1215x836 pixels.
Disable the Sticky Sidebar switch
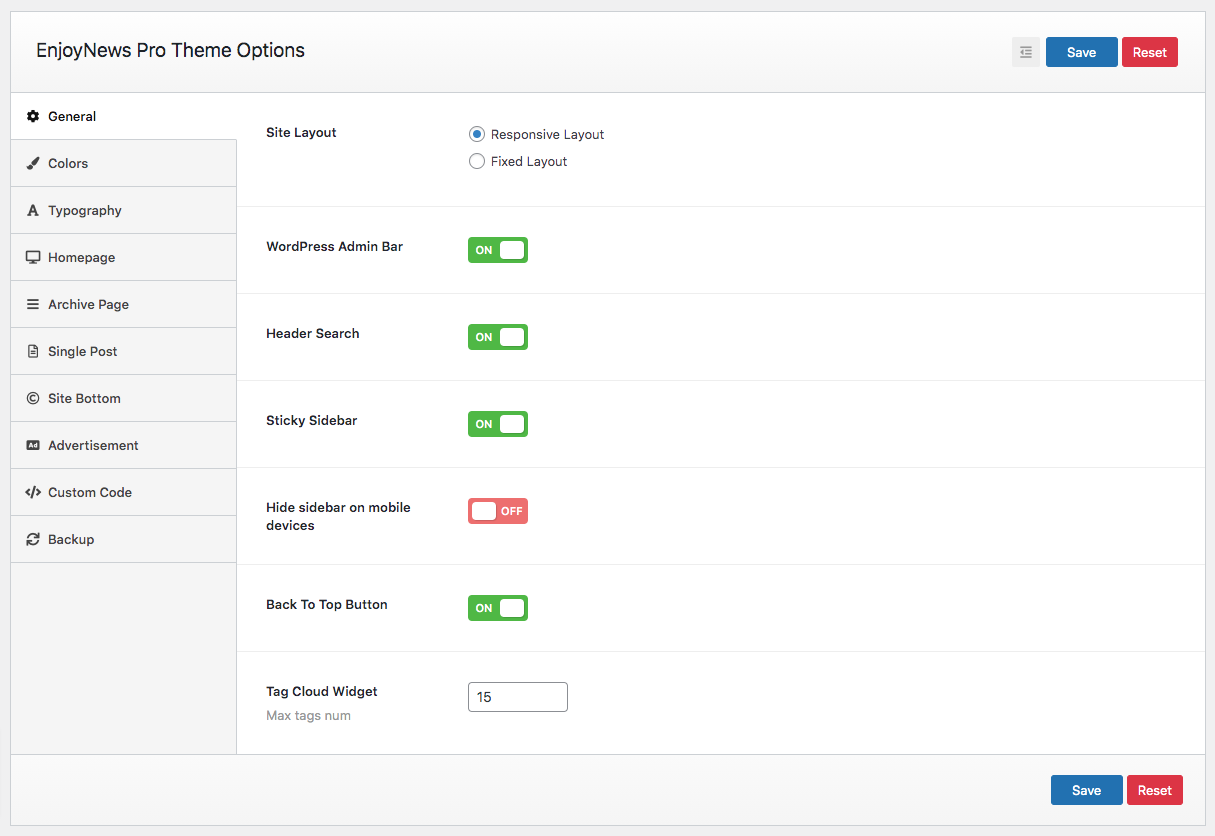tap(498, 424)
